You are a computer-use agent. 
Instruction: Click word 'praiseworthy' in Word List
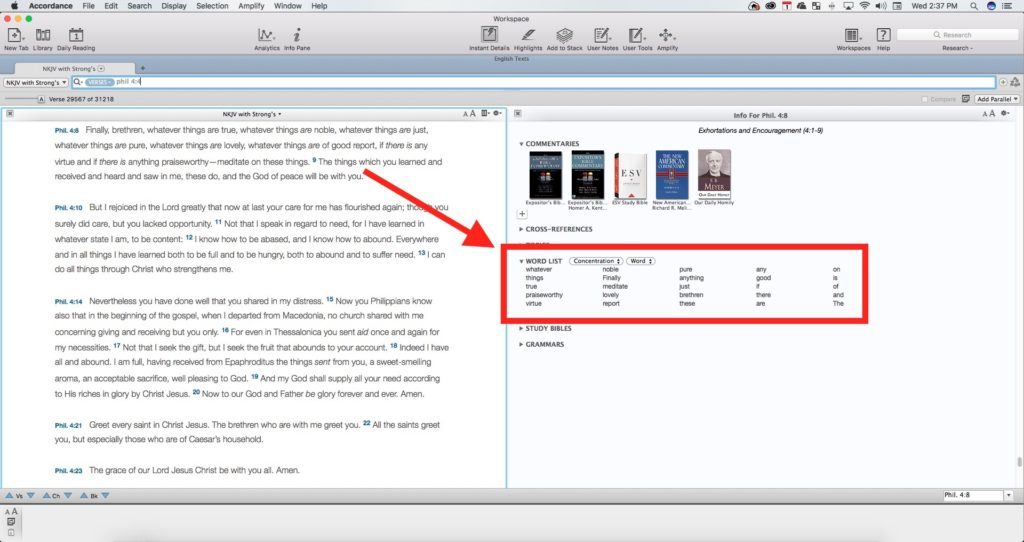pos(544,295)
